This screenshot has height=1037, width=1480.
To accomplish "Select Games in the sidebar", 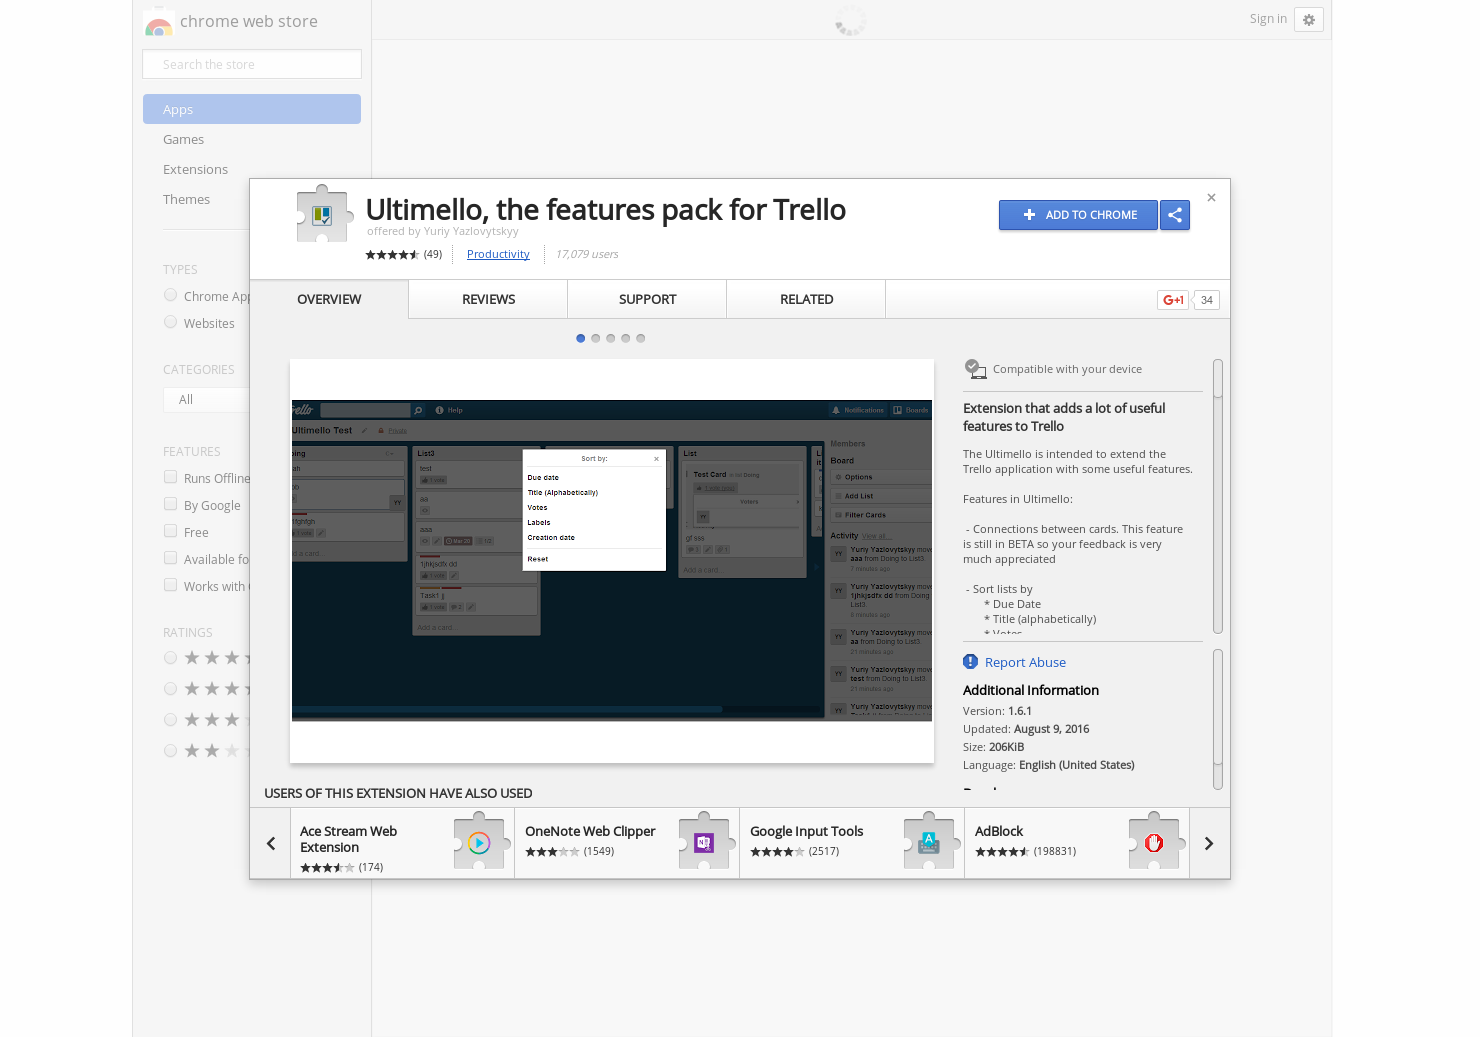I will click(x=252, y=139).
